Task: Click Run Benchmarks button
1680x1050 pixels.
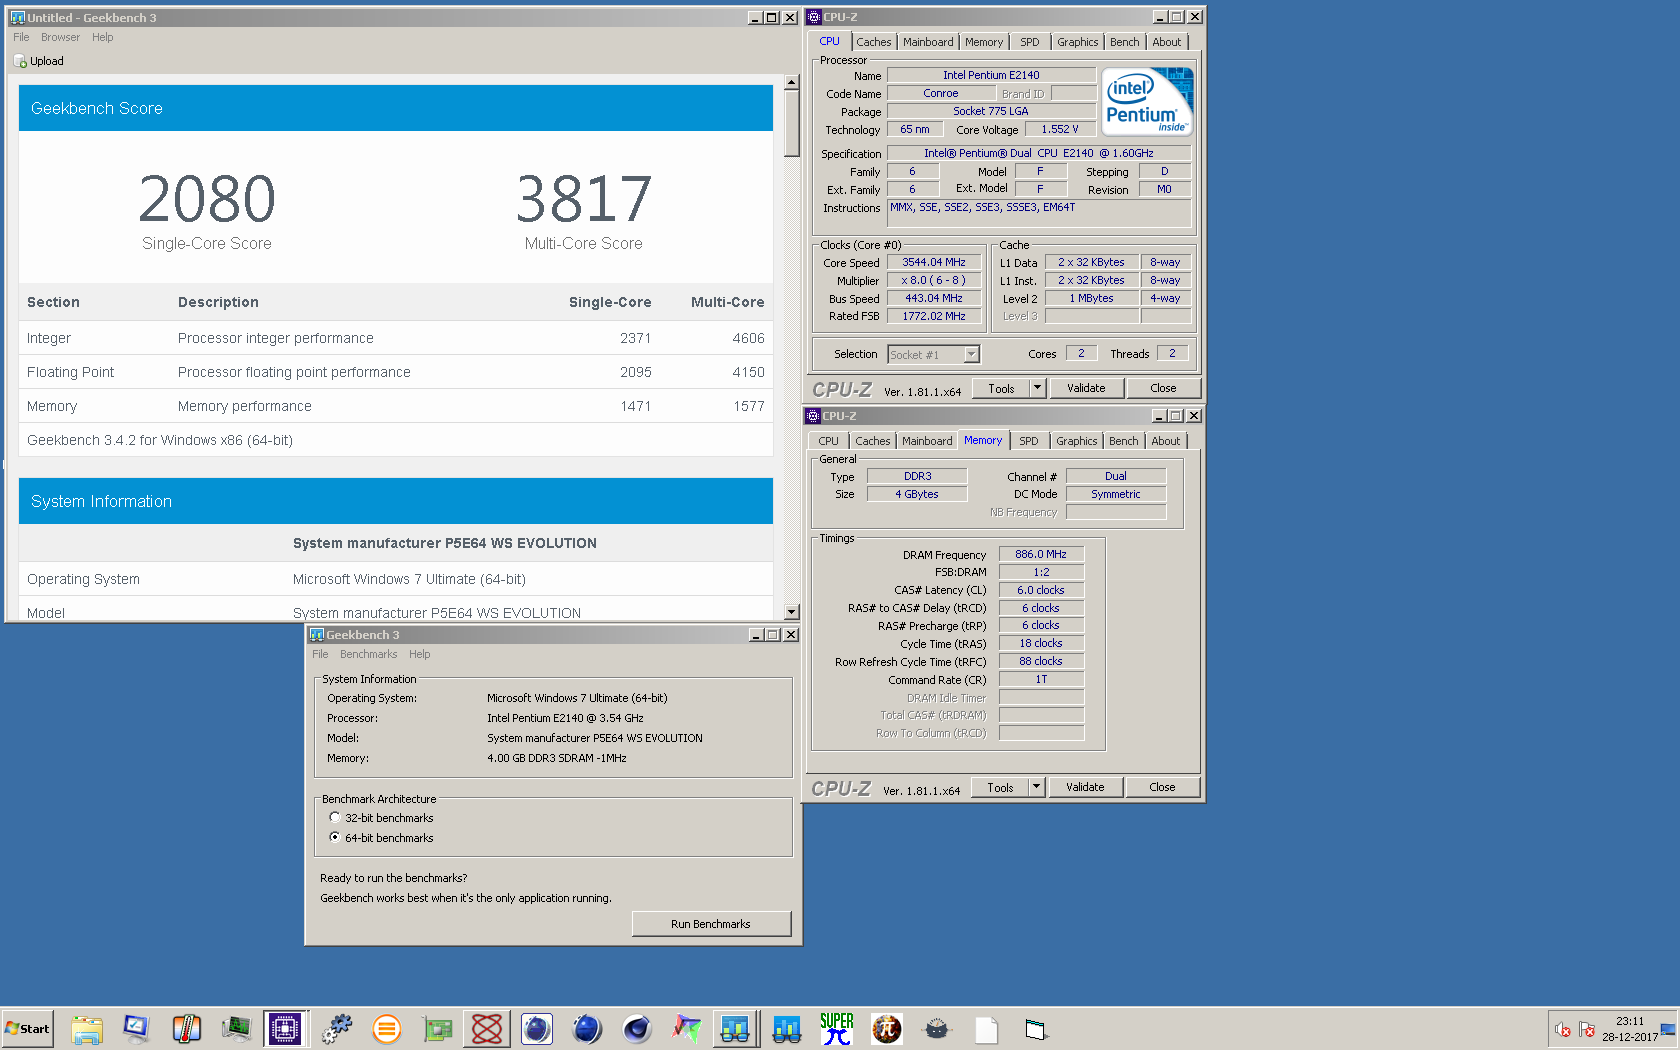Action: pos(711,924)
